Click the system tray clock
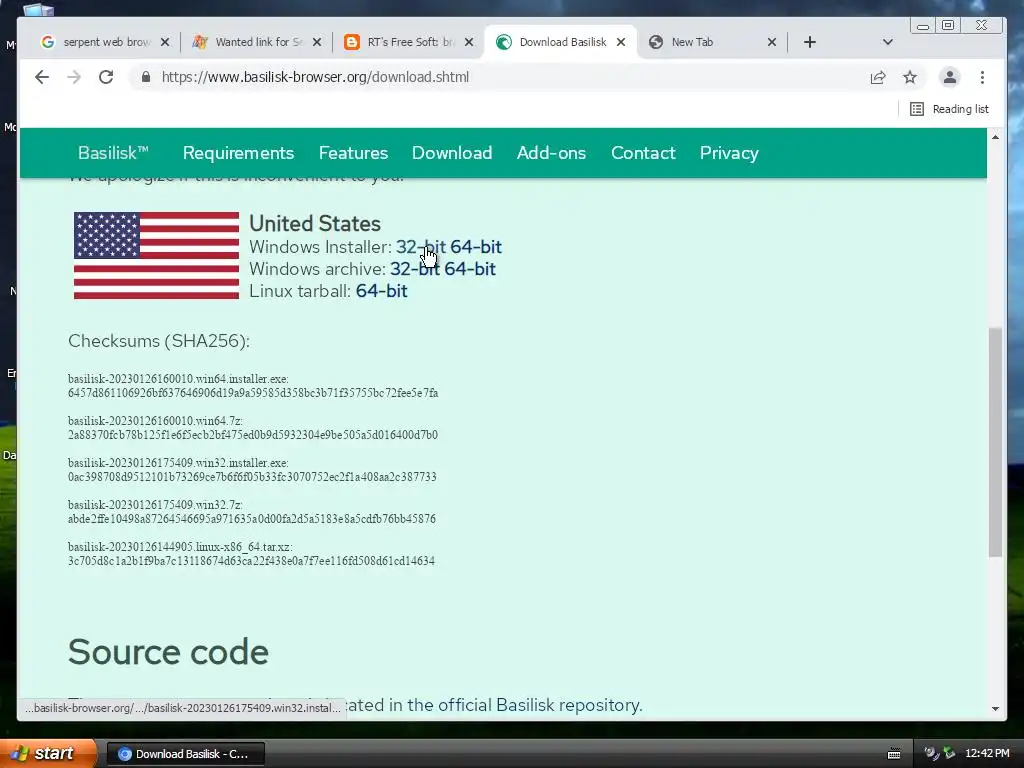1024x768 pixels. (x=987, y=754)
